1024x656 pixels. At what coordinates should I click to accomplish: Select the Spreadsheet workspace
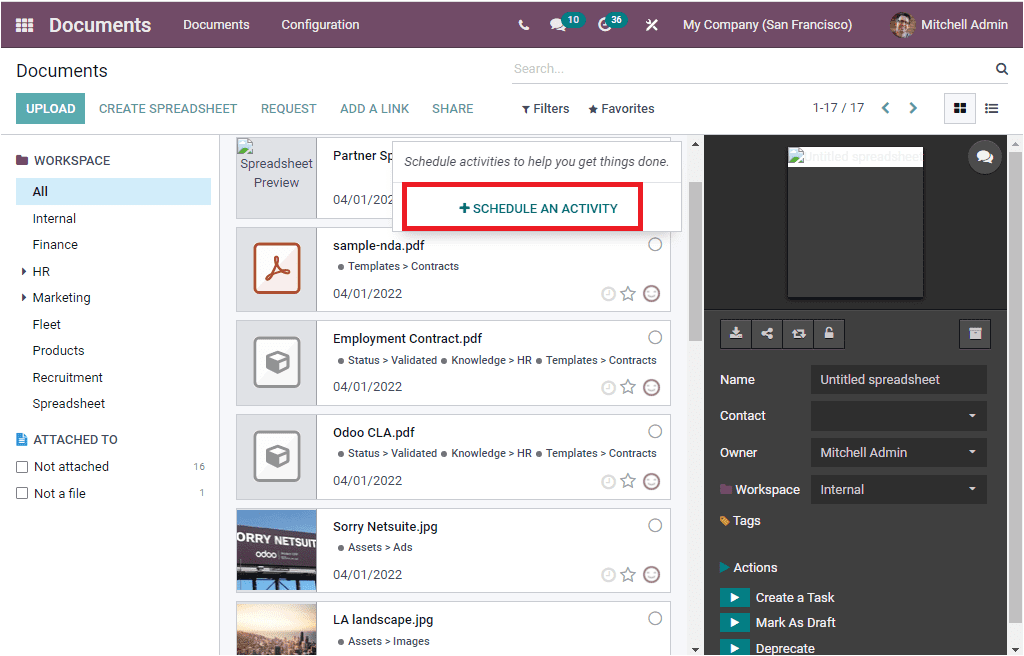[x=69, y=404]
